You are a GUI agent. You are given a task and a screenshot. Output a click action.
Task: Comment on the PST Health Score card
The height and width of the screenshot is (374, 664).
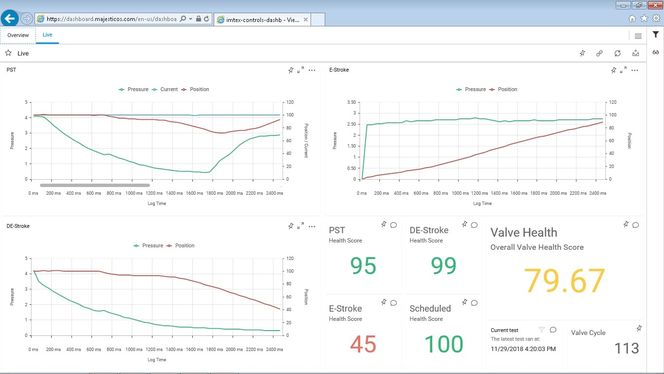393,225
